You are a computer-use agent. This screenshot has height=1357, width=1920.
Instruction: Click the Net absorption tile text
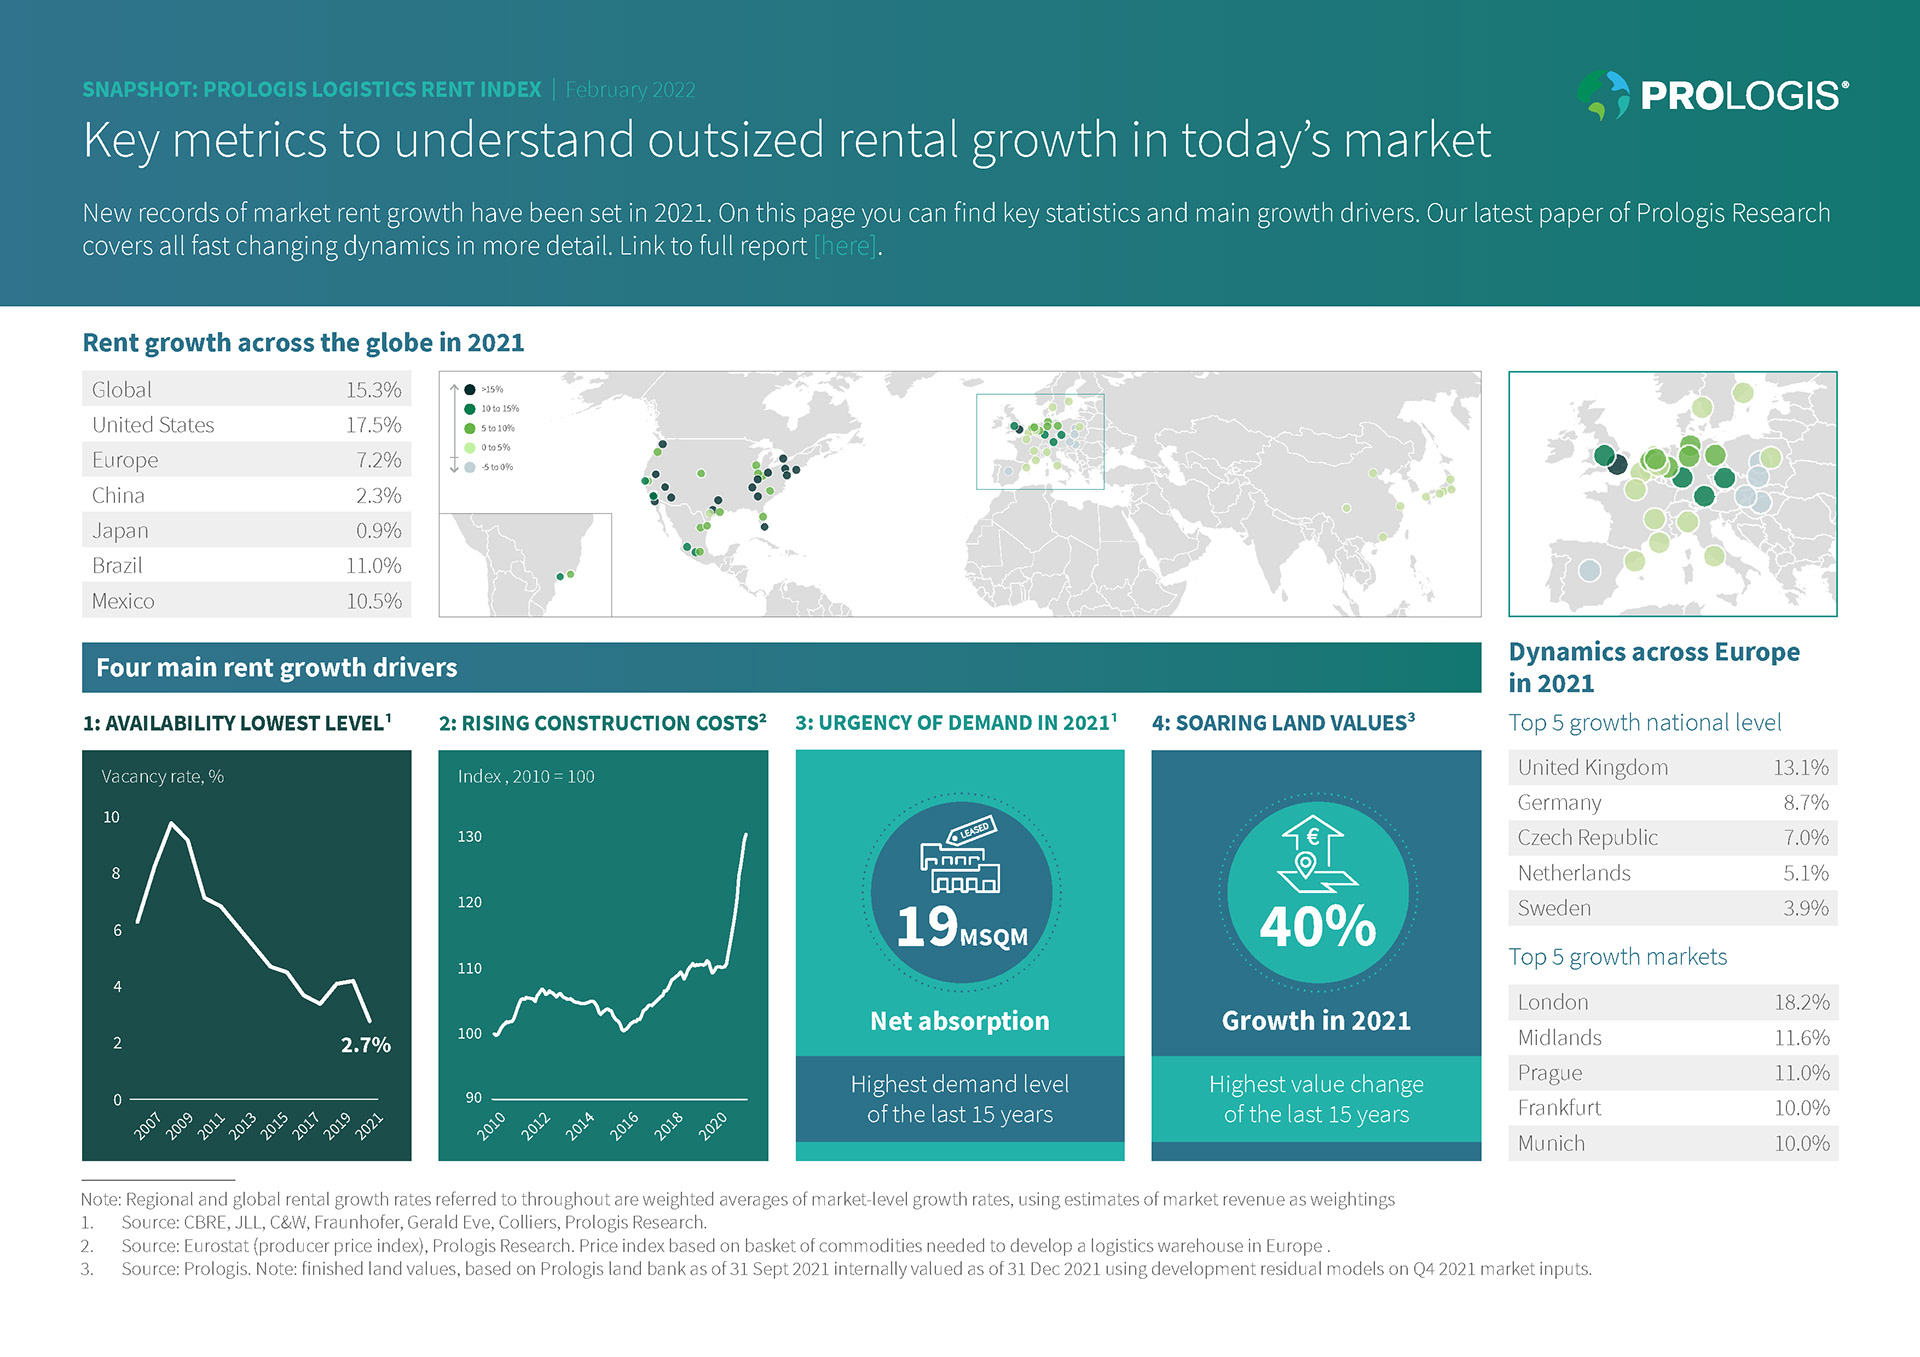(960, 1021)
